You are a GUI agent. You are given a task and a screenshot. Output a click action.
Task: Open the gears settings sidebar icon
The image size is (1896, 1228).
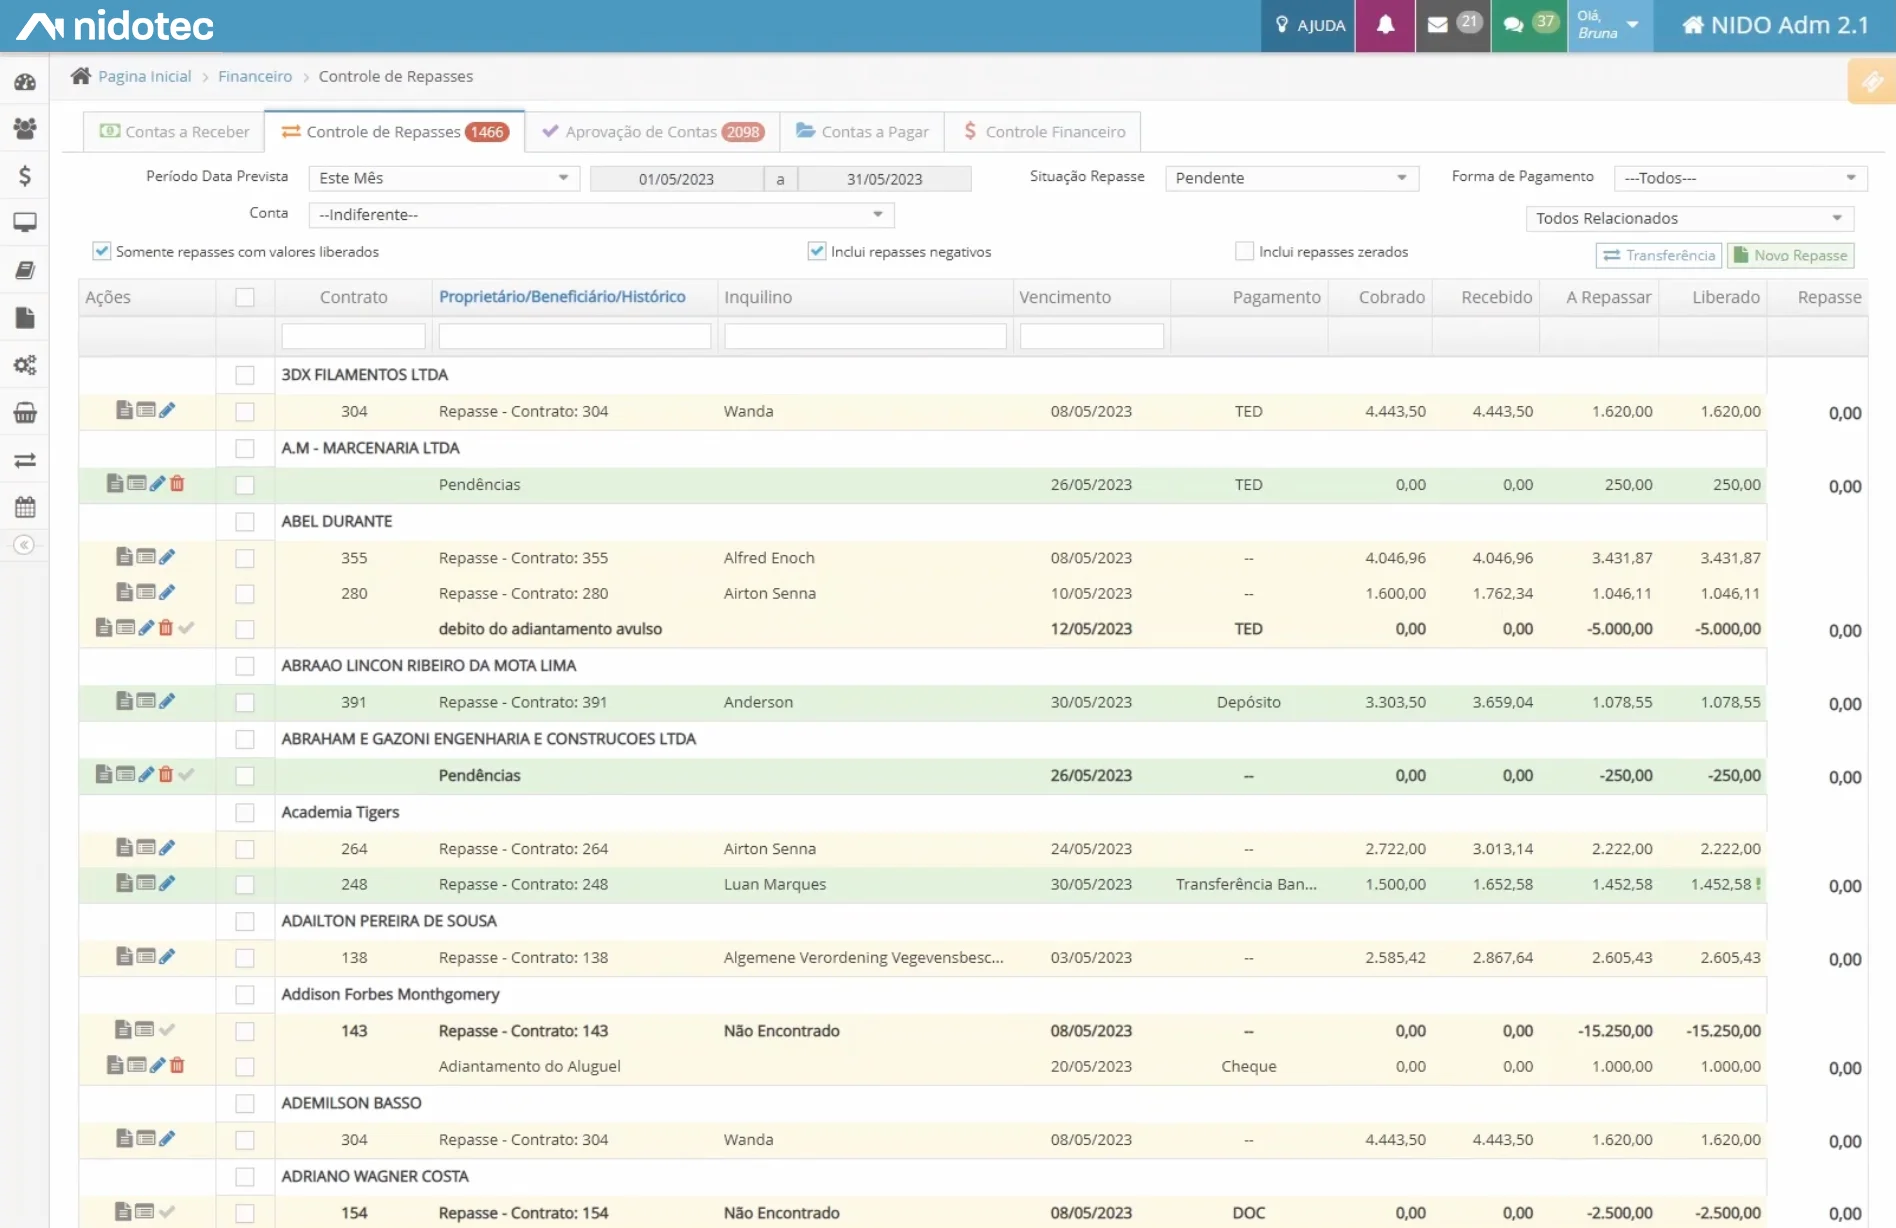click(x=25, y=365)
